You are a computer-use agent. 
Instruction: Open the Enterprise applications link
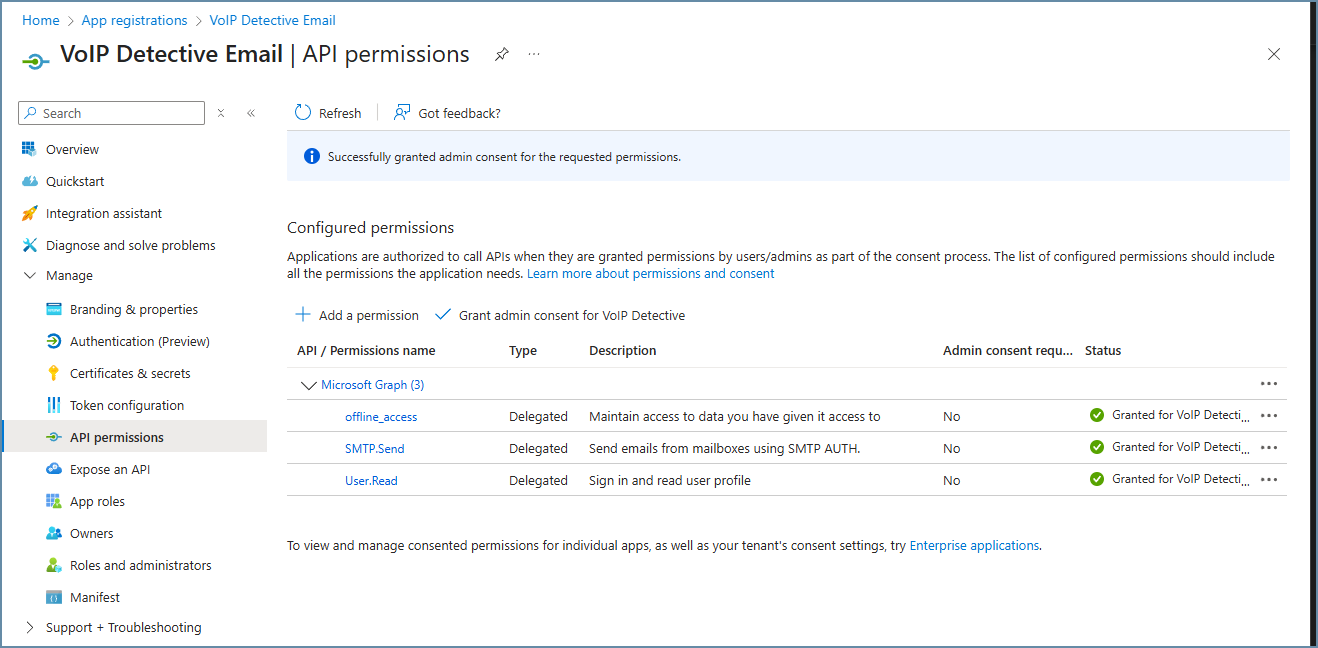tap(974, 545)
